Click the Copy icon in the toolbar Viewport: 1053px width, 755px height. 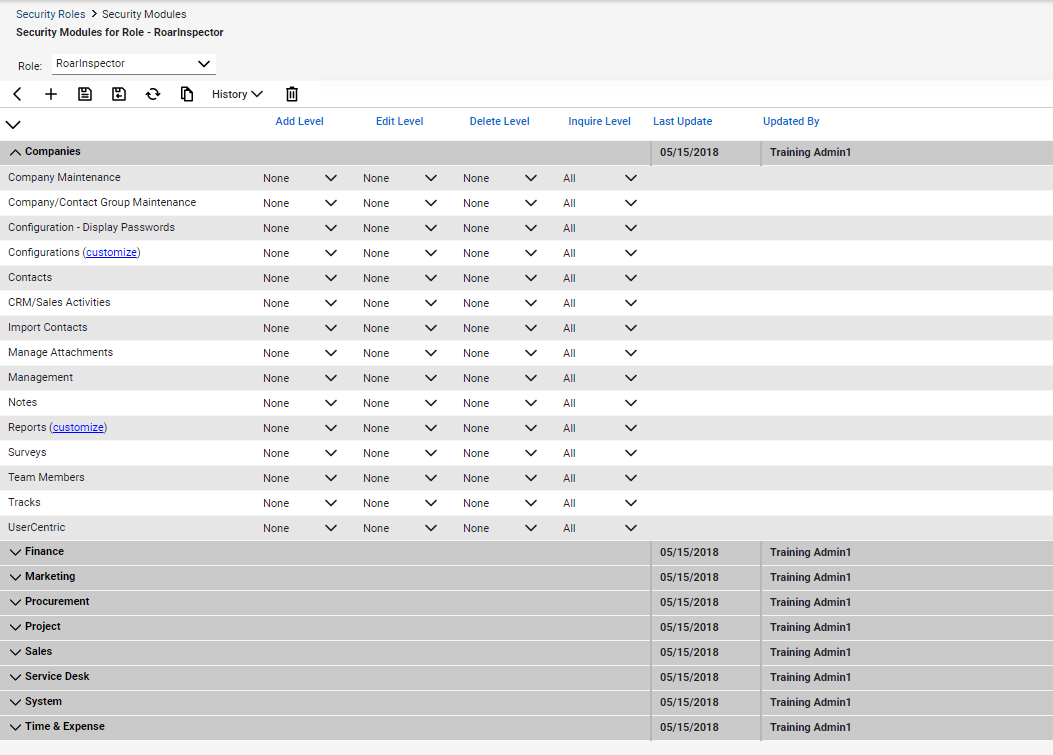tap(187, 93)
